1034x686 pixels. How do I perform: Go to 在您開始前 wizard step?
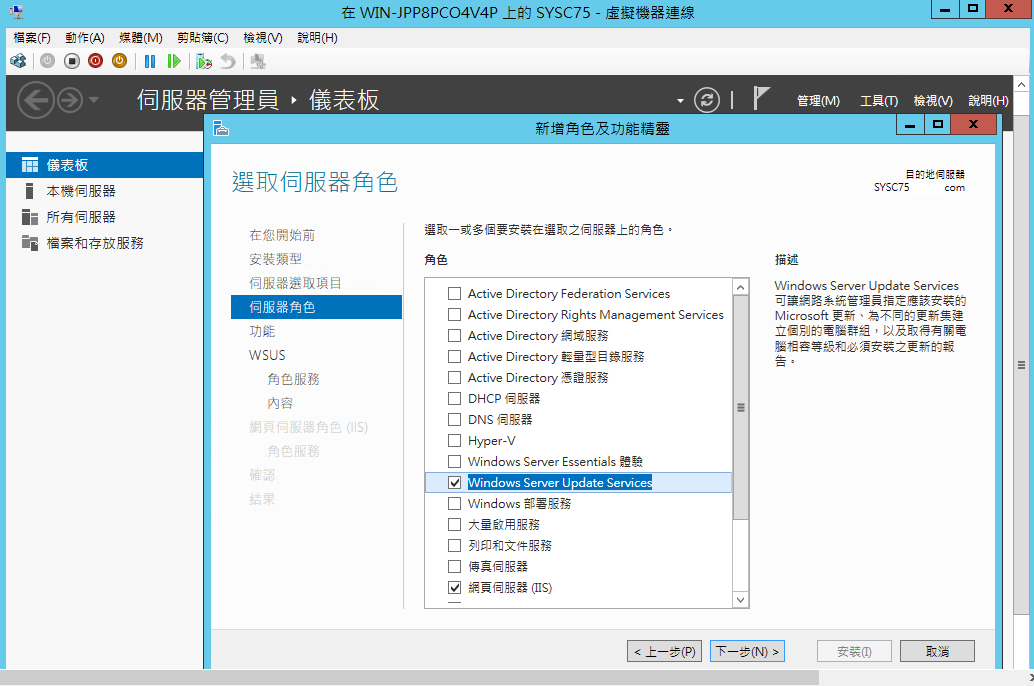[x=282, y=235]
